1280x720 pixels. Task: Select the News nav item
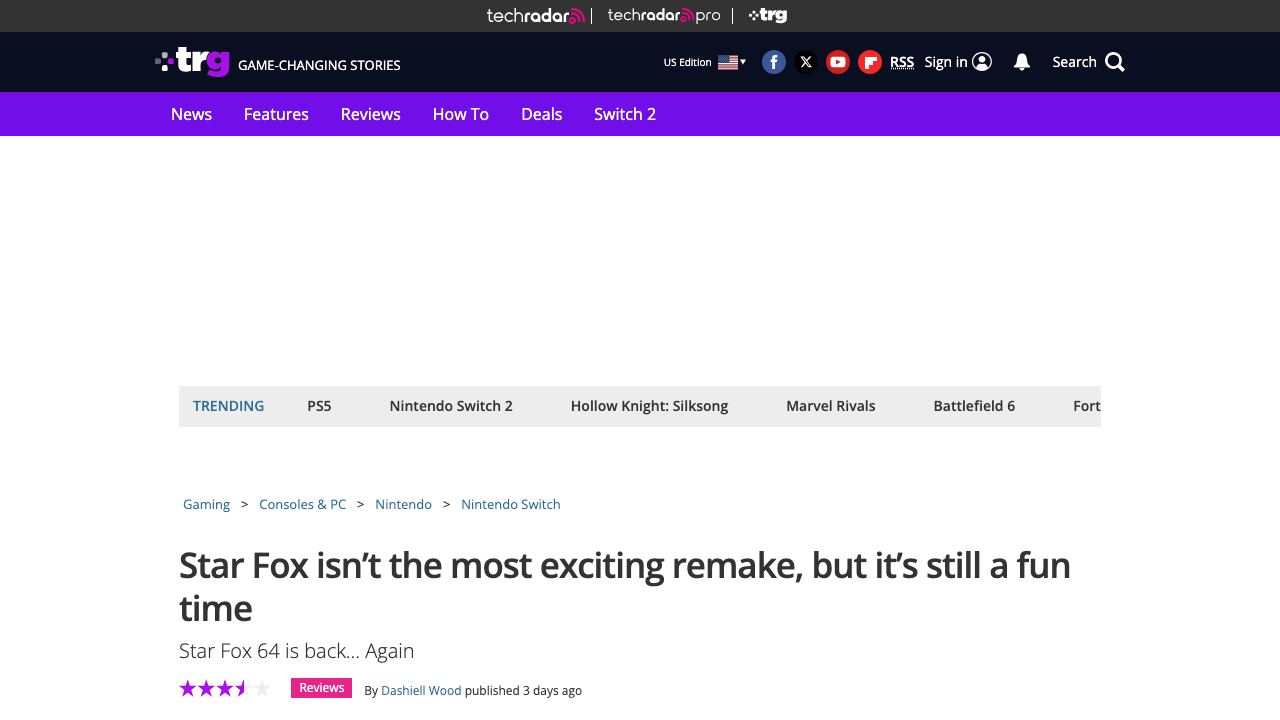(x=191, y=114)
